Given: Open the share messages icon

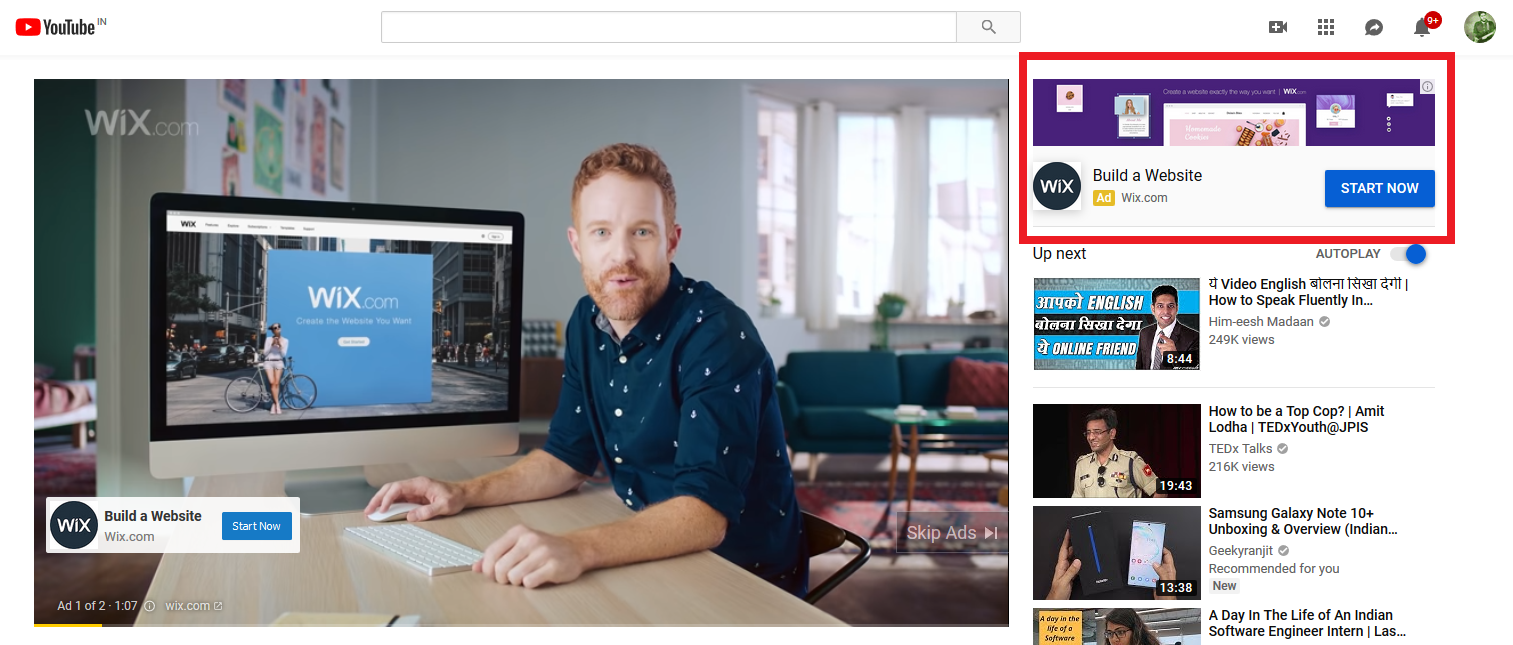Looking at the screenshot, I should click(x=1374, y=27).
